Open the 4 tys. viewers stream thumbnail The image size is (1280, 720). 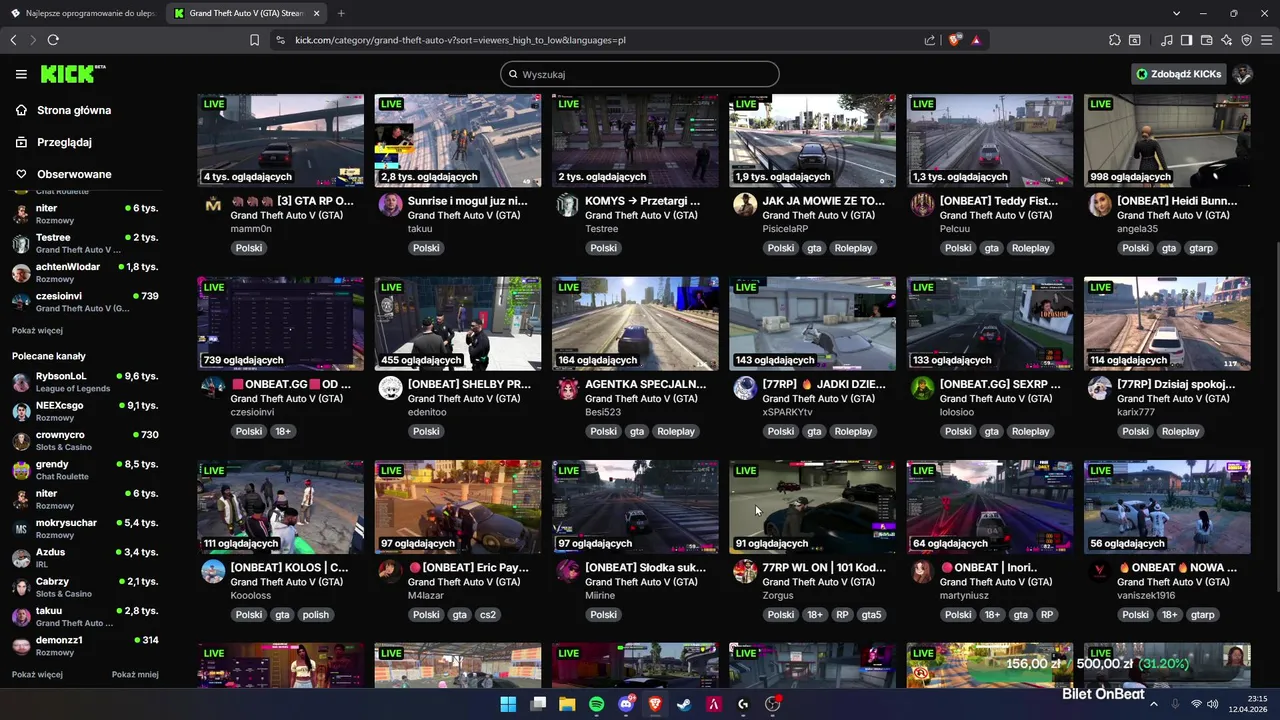click(x=281, y=140)
